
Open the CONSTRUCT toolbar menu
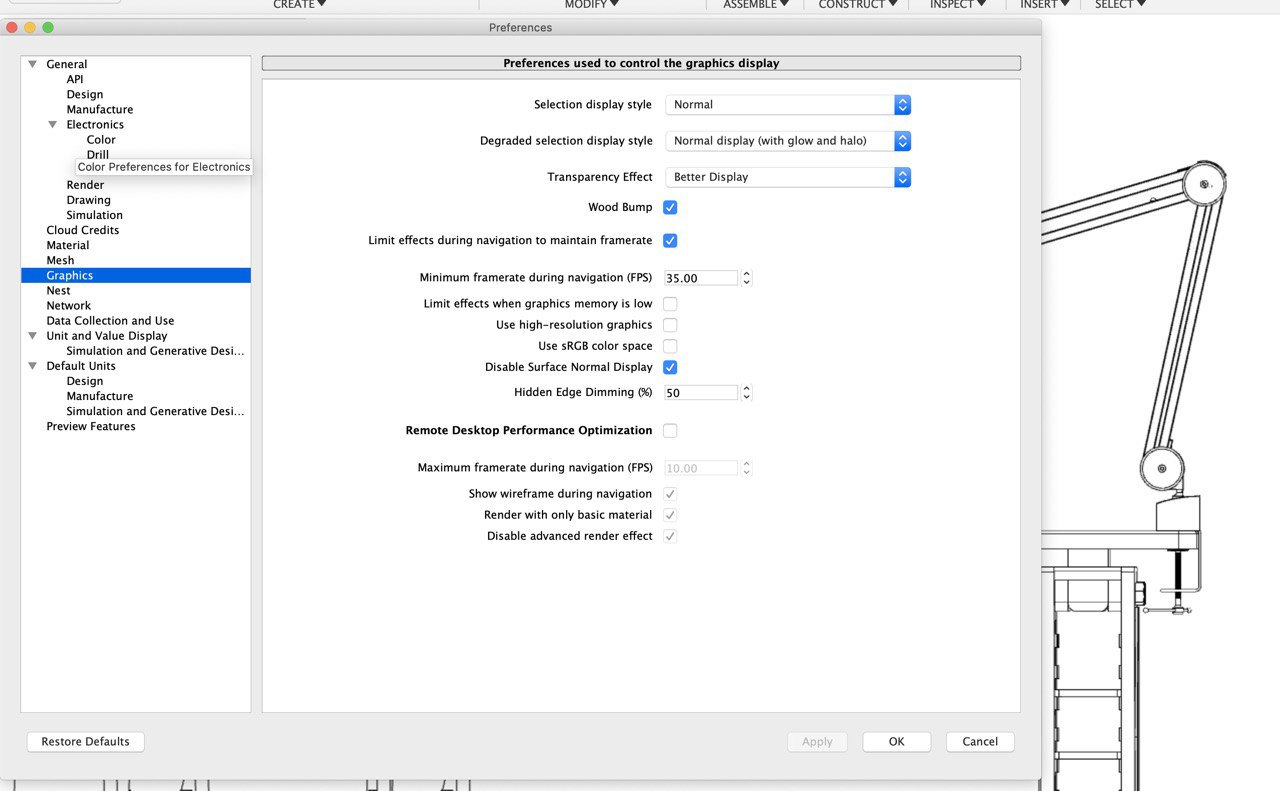[858, 4]
